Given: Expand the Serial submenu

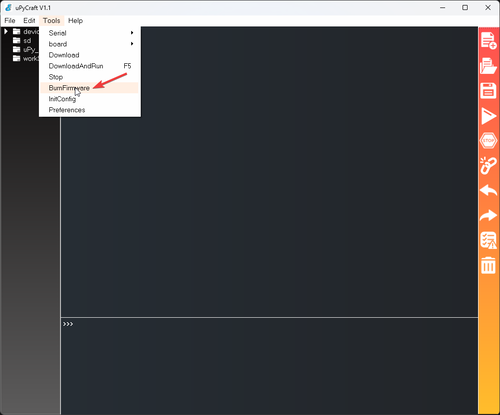Looking at the screenshot, I should click(89, 33).
